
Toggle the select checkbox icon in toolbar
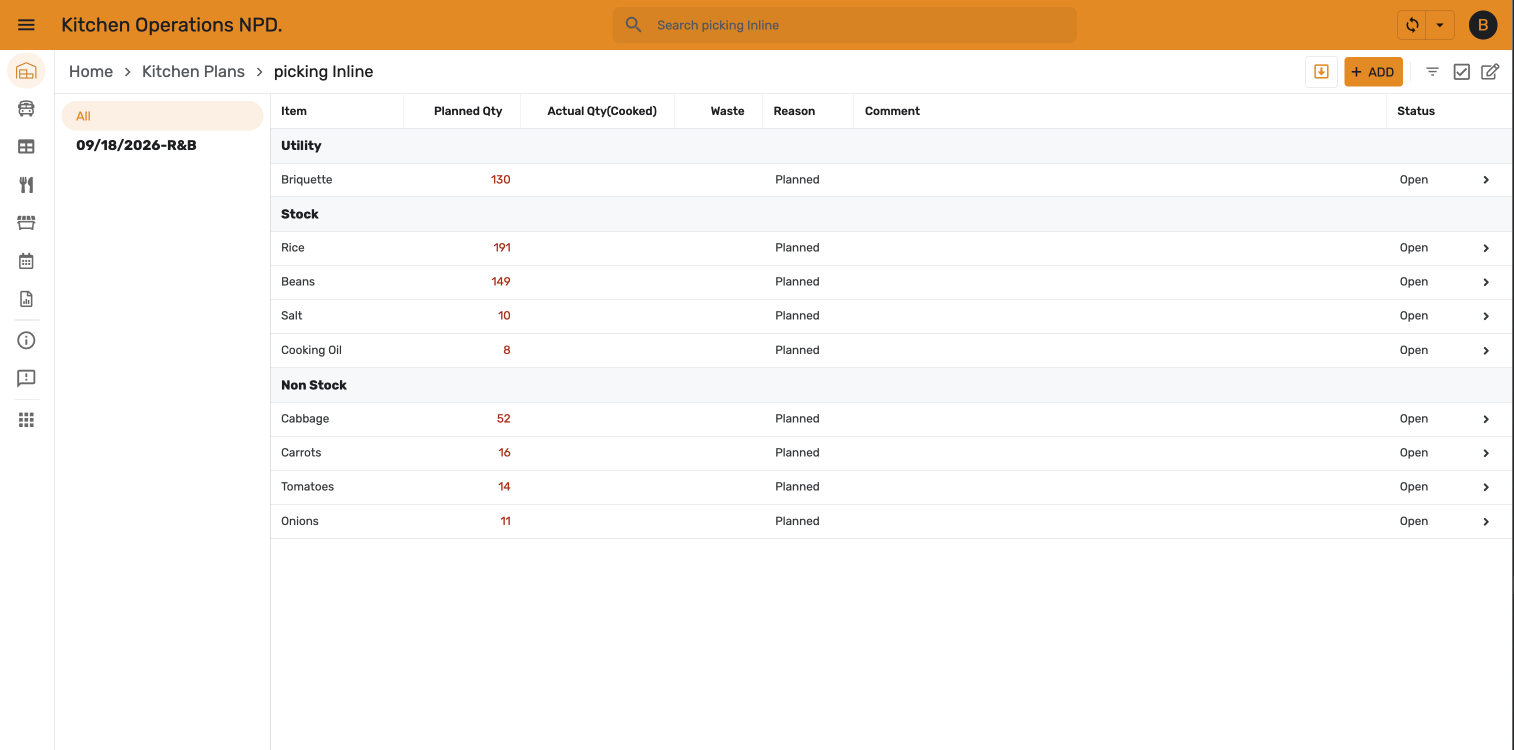click(x=1461, y=72)
